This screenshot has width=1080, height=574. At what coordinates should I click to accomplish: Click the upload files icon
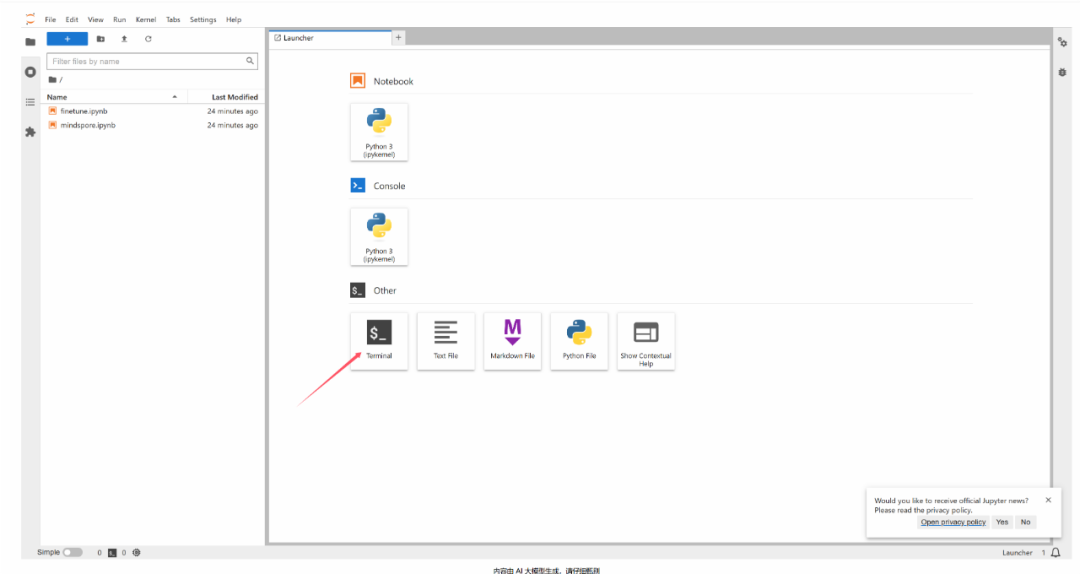(124, 39)
